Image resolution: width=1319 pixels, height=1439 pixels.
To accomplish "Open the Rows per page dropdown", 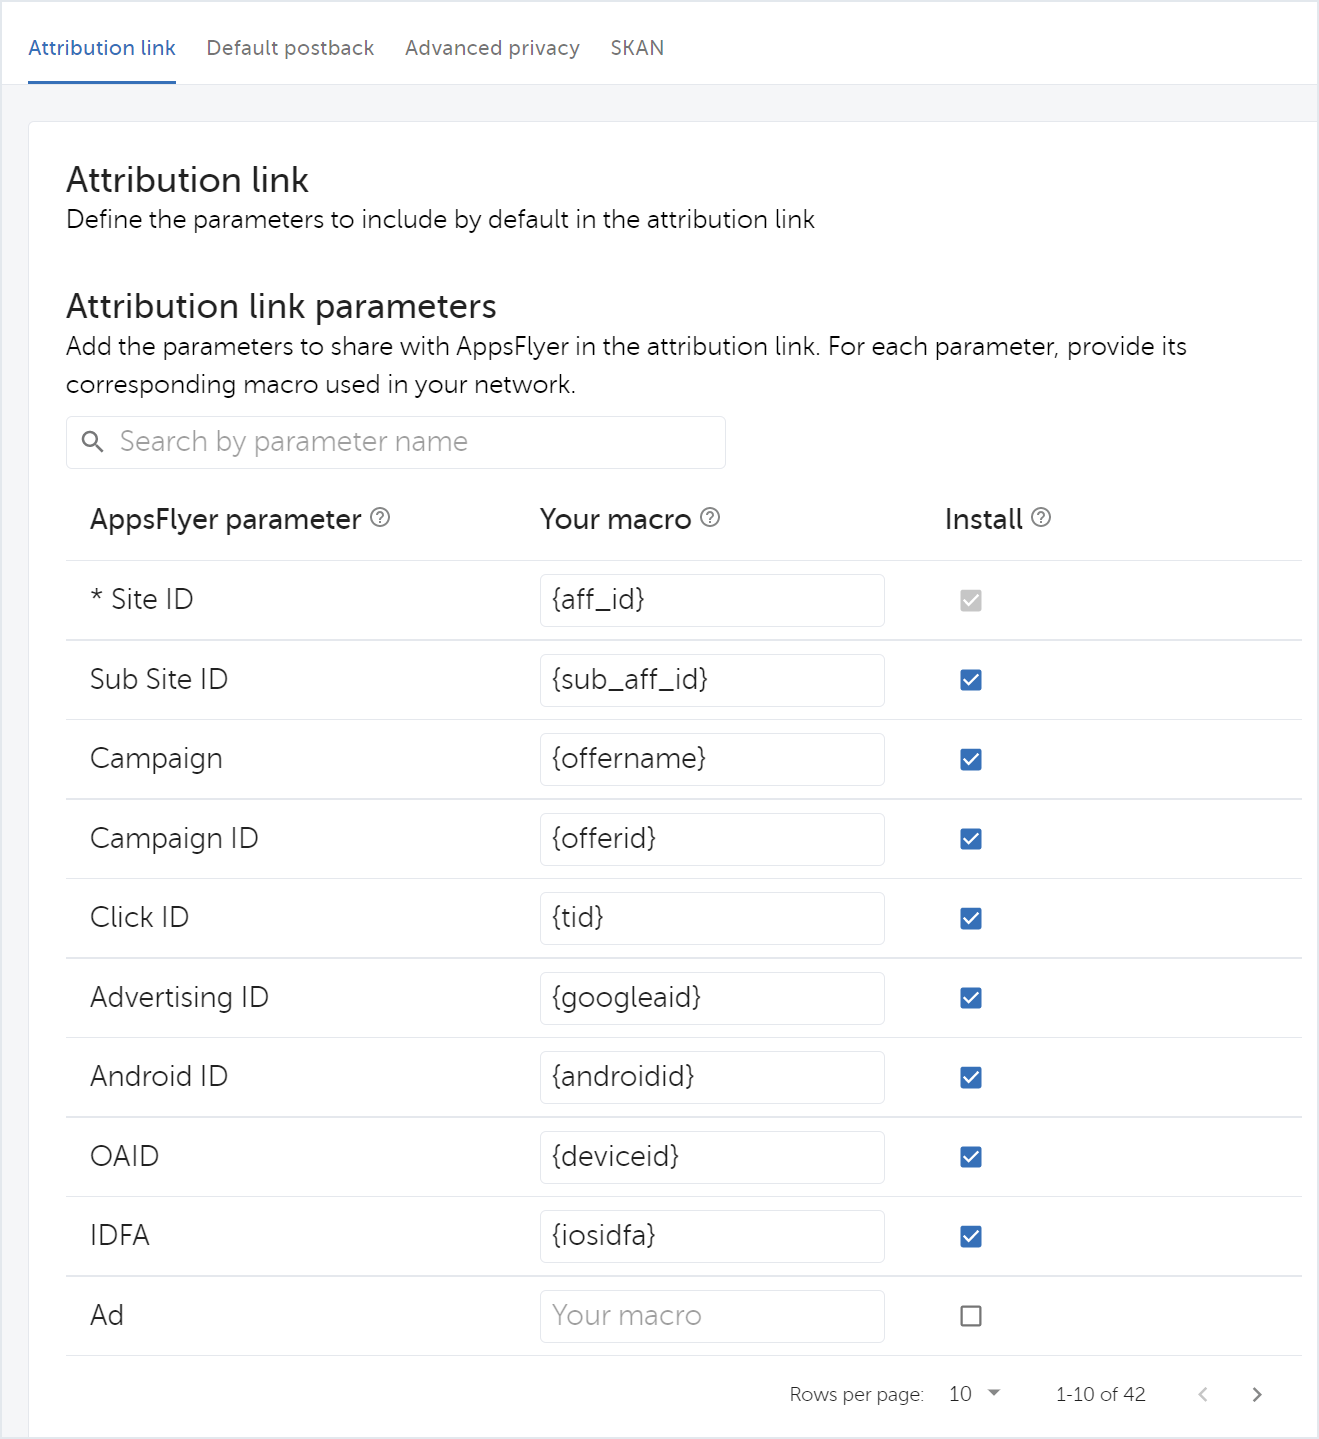I will pyautogui.click(x=974, y=1394).
